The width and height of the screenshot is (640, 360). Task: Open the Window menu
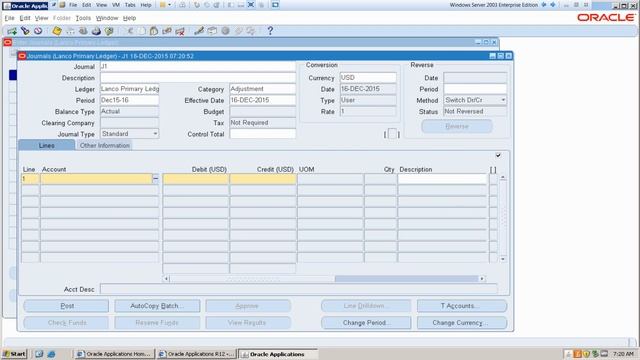coord(107,18)
